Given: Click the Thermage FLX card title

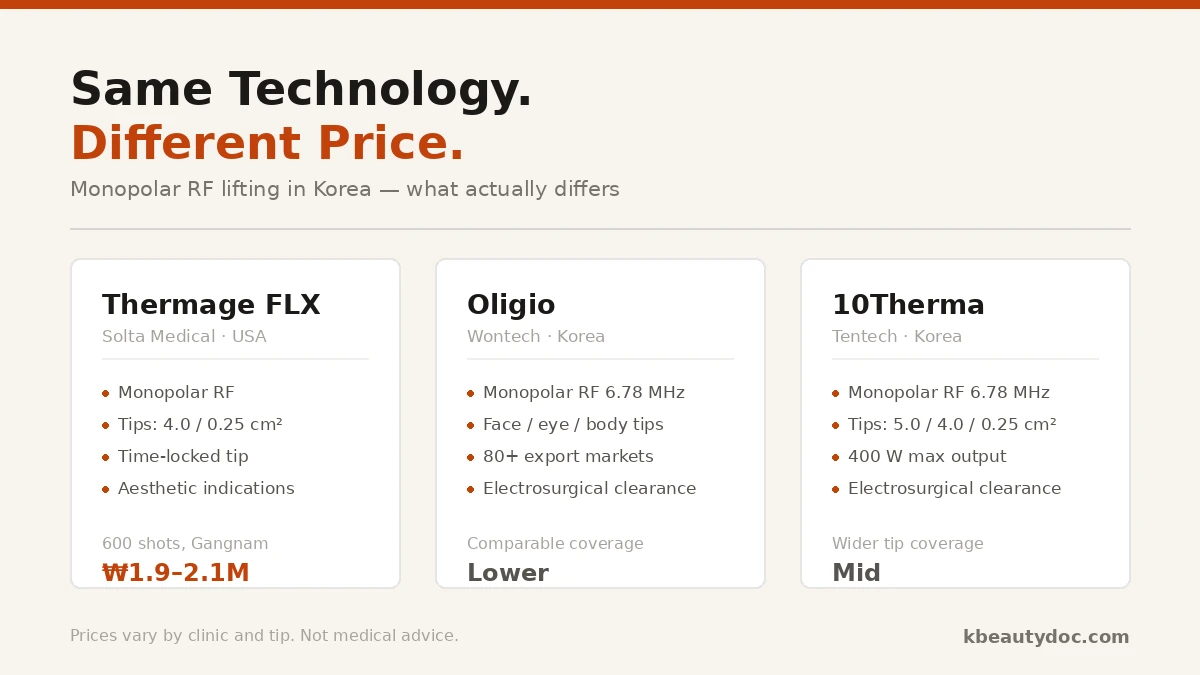Looking at the screenshot, I should tap(211, 306).
